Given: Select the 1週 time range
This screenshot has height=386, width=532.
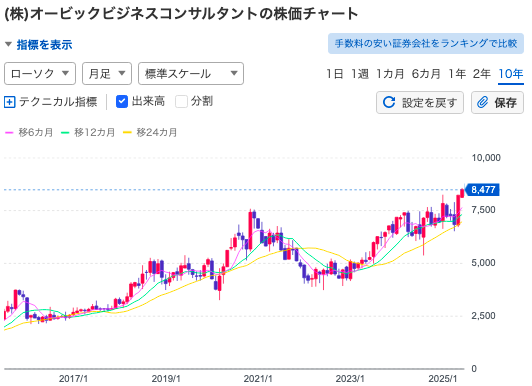Looking at the screenshot, I should pyautogui.click(x=360, y=74).
